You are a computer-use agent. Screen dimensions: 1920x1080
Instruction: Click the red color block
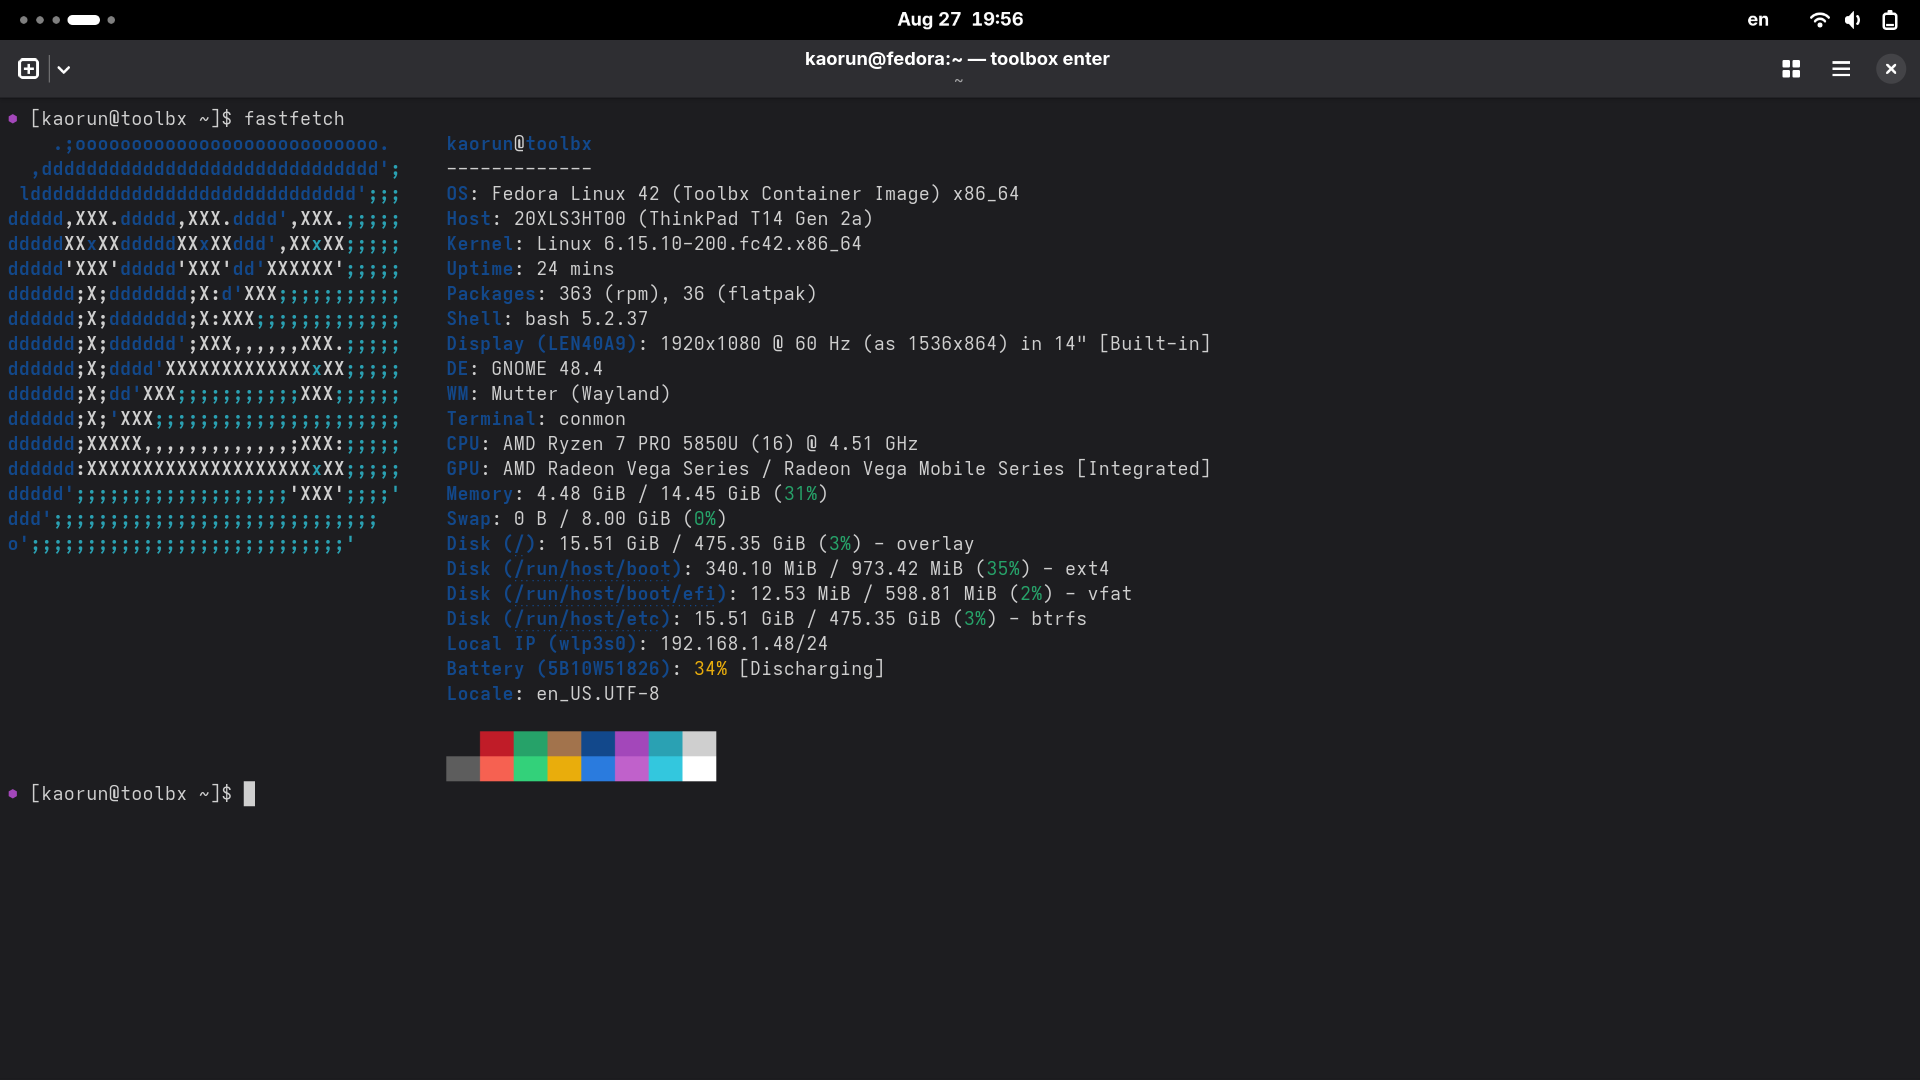pyautogui.click(x=496, y=743)
